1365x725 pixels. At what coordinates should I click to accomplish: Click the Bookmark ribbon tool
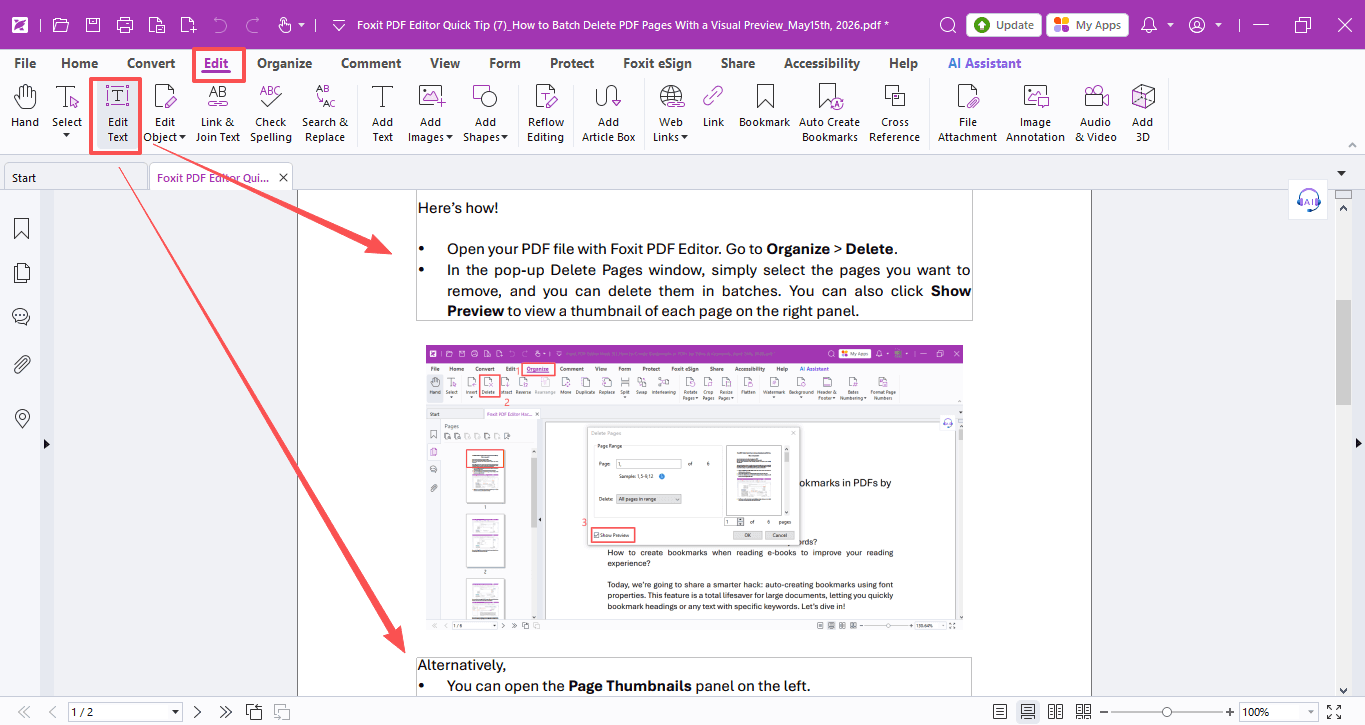pos(765,108)
